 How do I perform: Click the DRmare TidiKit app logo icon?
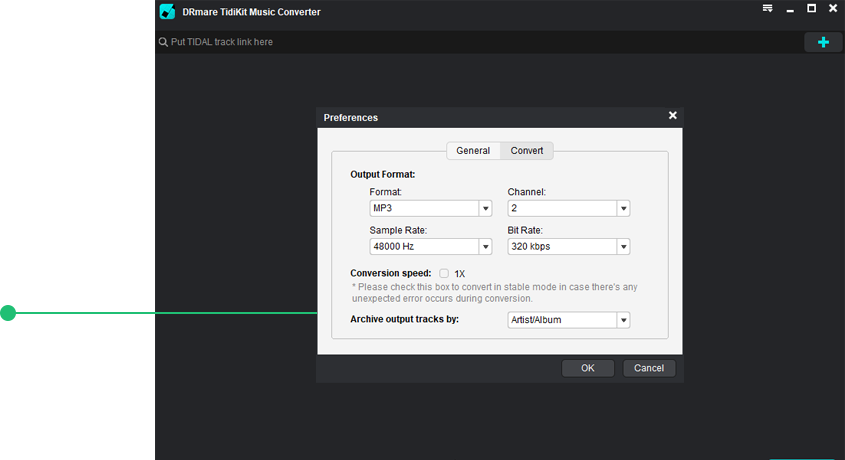168,11
